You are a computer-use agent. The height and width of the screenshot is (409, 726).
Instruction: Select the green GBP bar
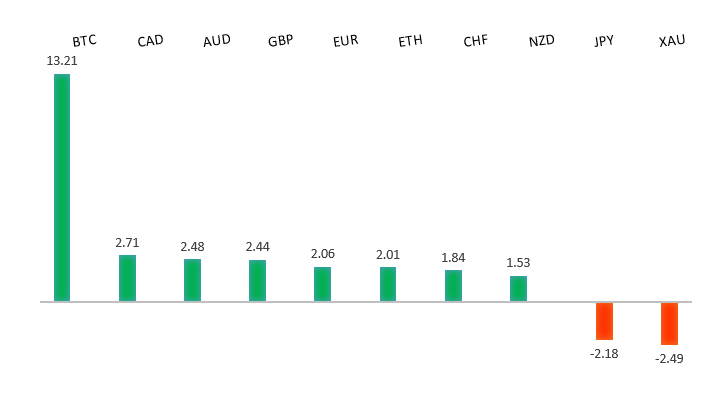pos(257,280)
